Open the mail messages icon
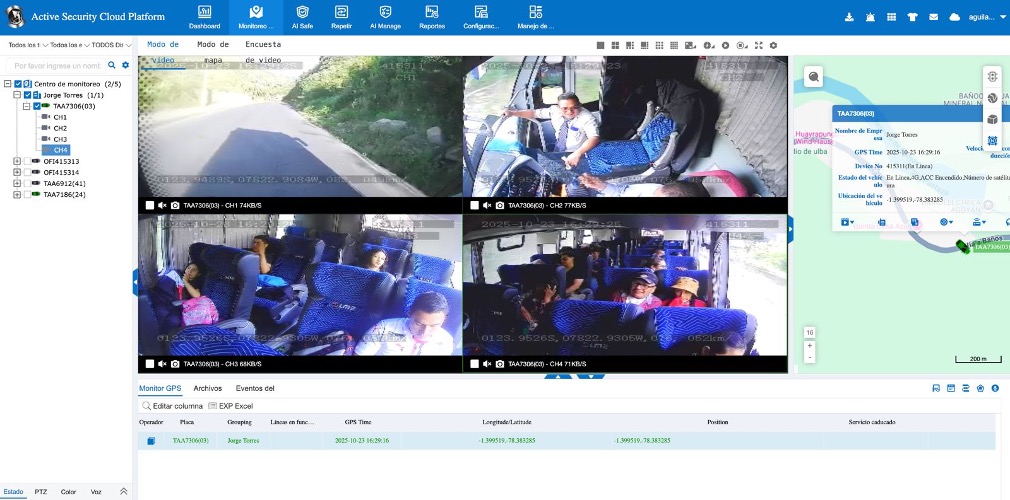The image size is (1010, 500). pyautogui.click(x=933, y=17)
